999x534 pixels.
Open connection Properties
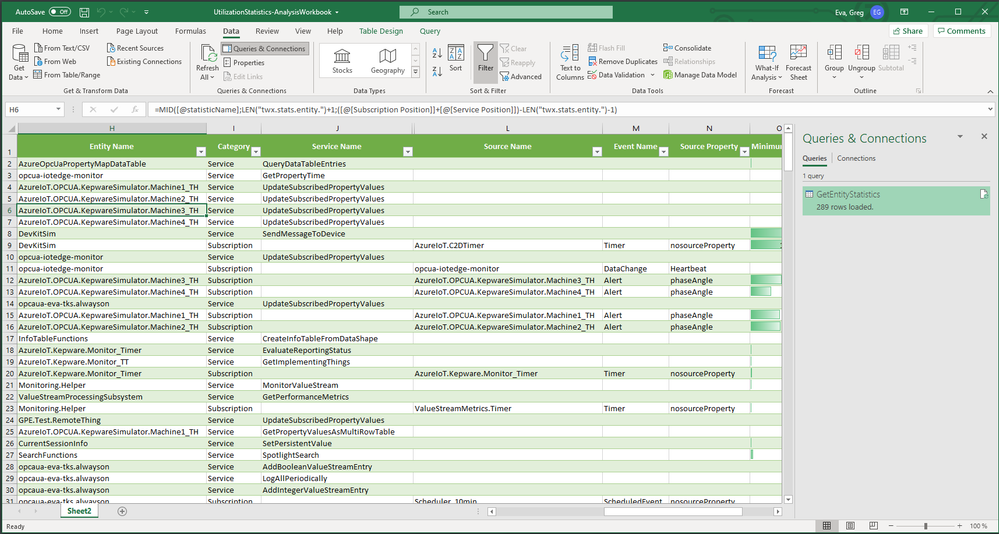point(243,62)
